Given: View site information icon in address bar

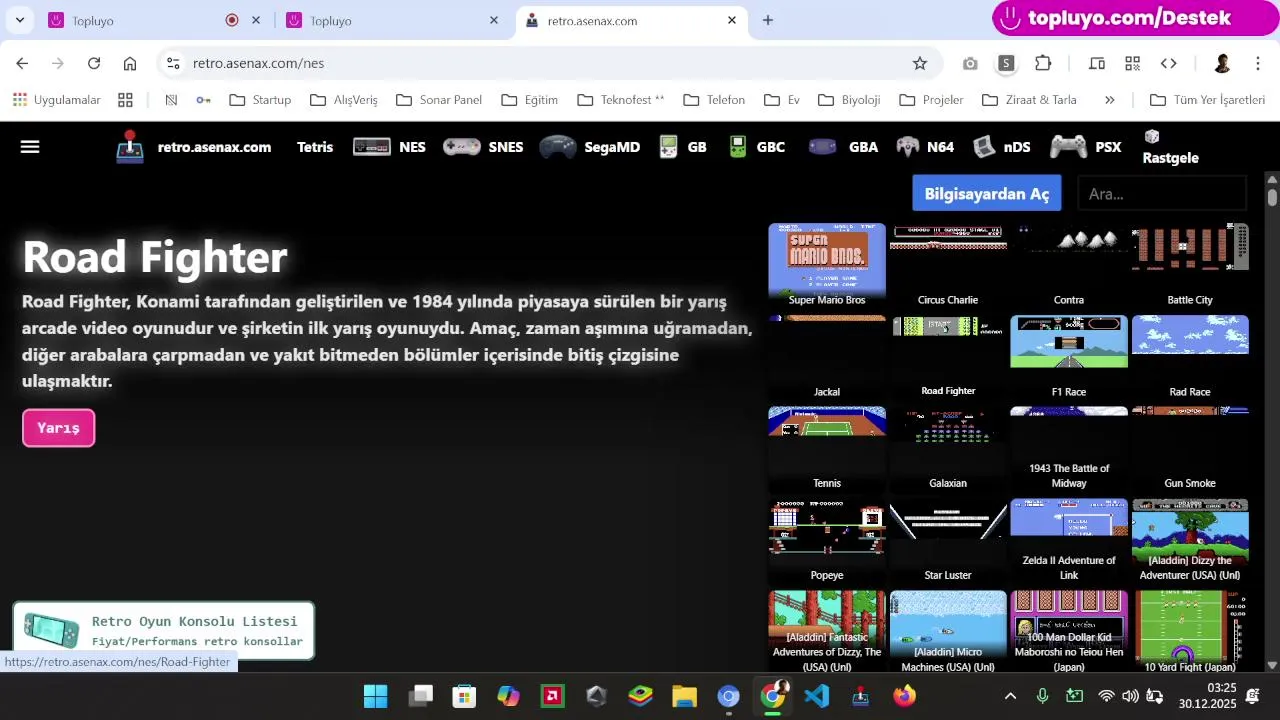Looking at the screenshot, I should coord(173,63).
